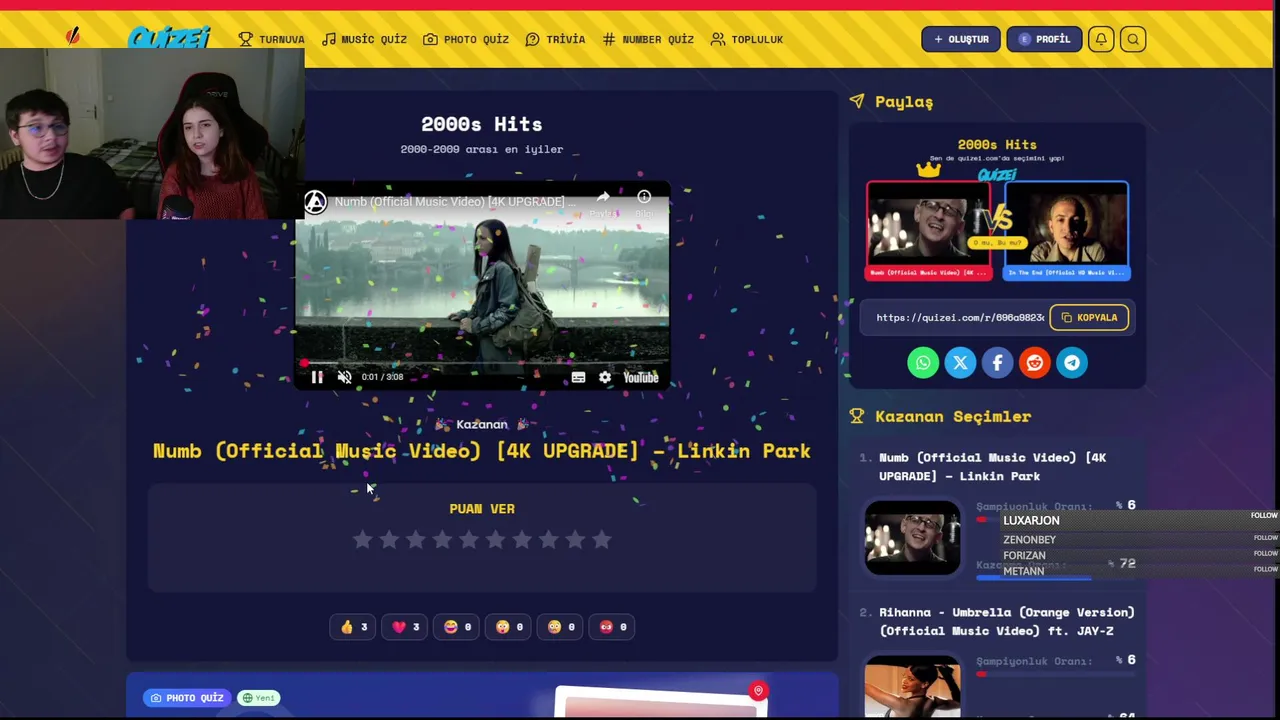
Task: Rate five stars
Action: tap(469, 540)
